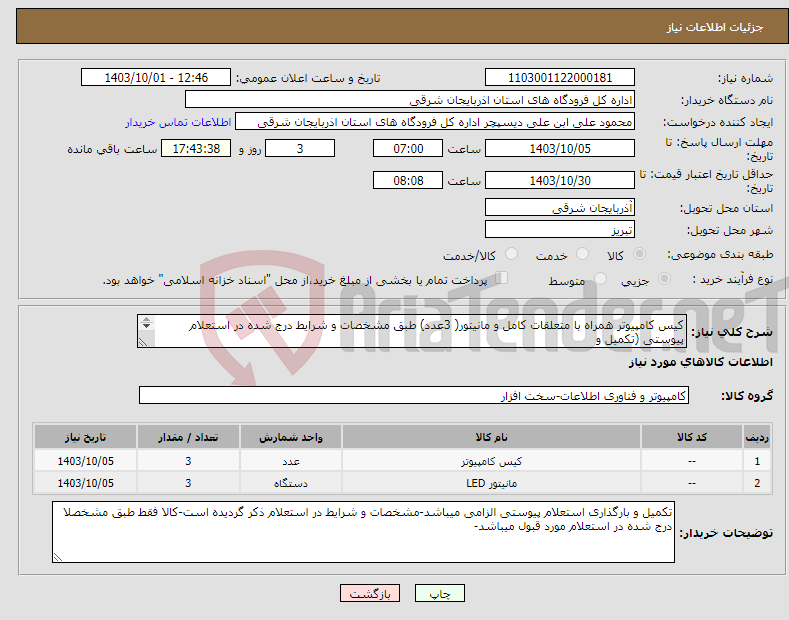Click the description box resize grip
789x620 pixels.
(x=143, y=342)
